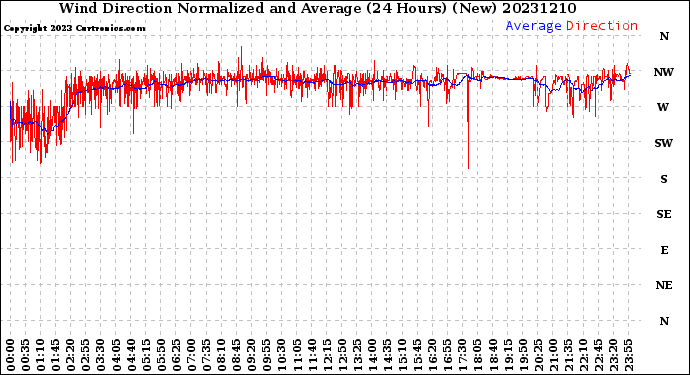Click the 02:55 time axis label
Screen dimensions: 690x375
click(86, 355)
